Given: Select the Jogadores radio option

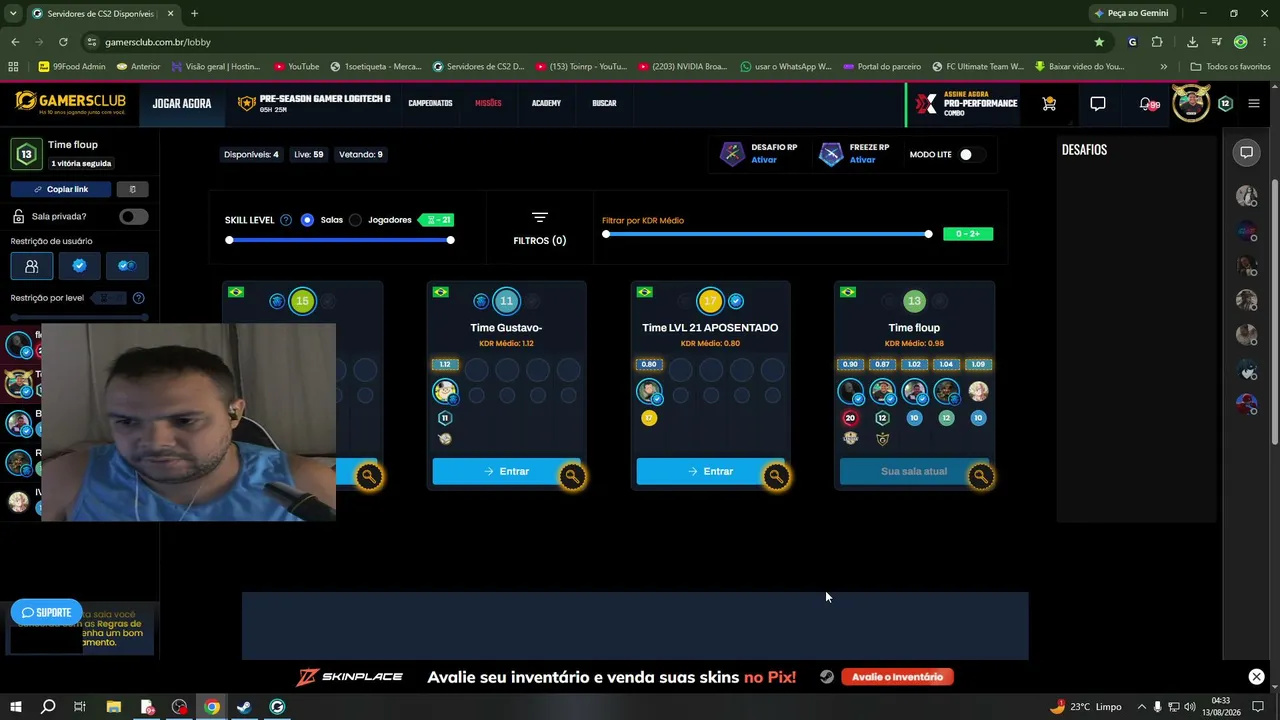Looking at the screenshot, I should tap(355, 220).
